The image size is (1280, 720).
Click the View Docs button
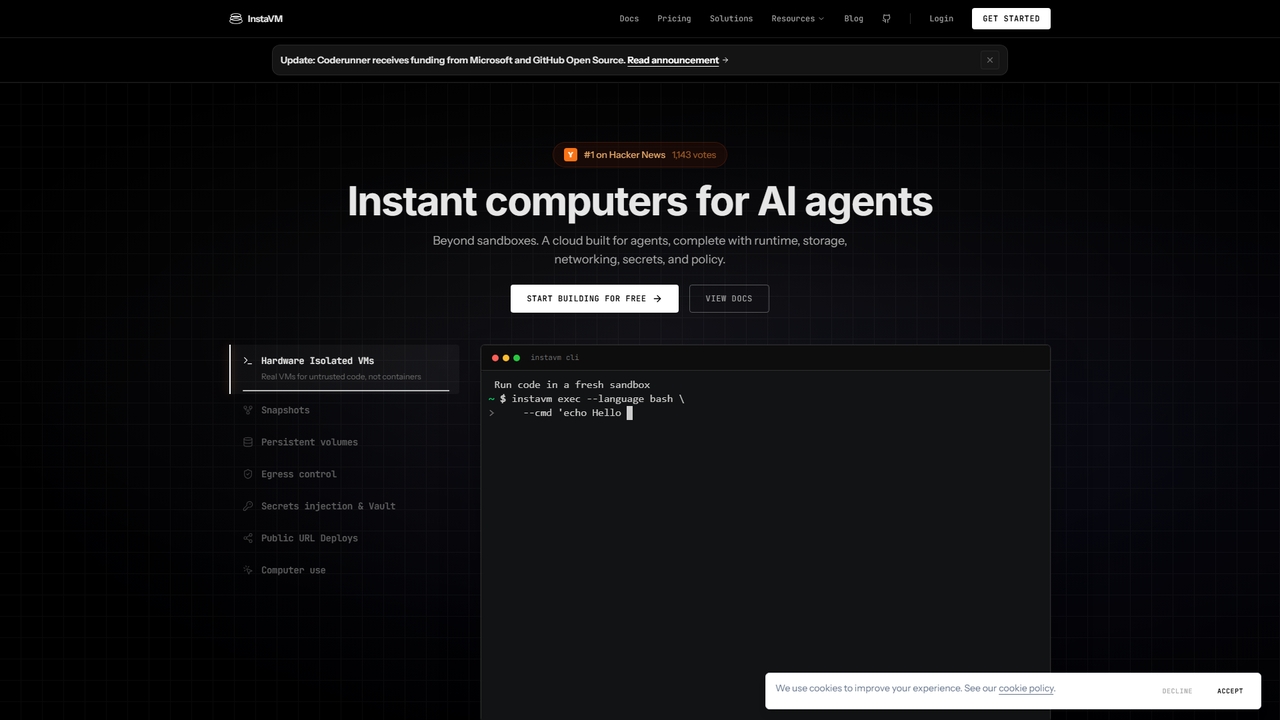point(729,298)
